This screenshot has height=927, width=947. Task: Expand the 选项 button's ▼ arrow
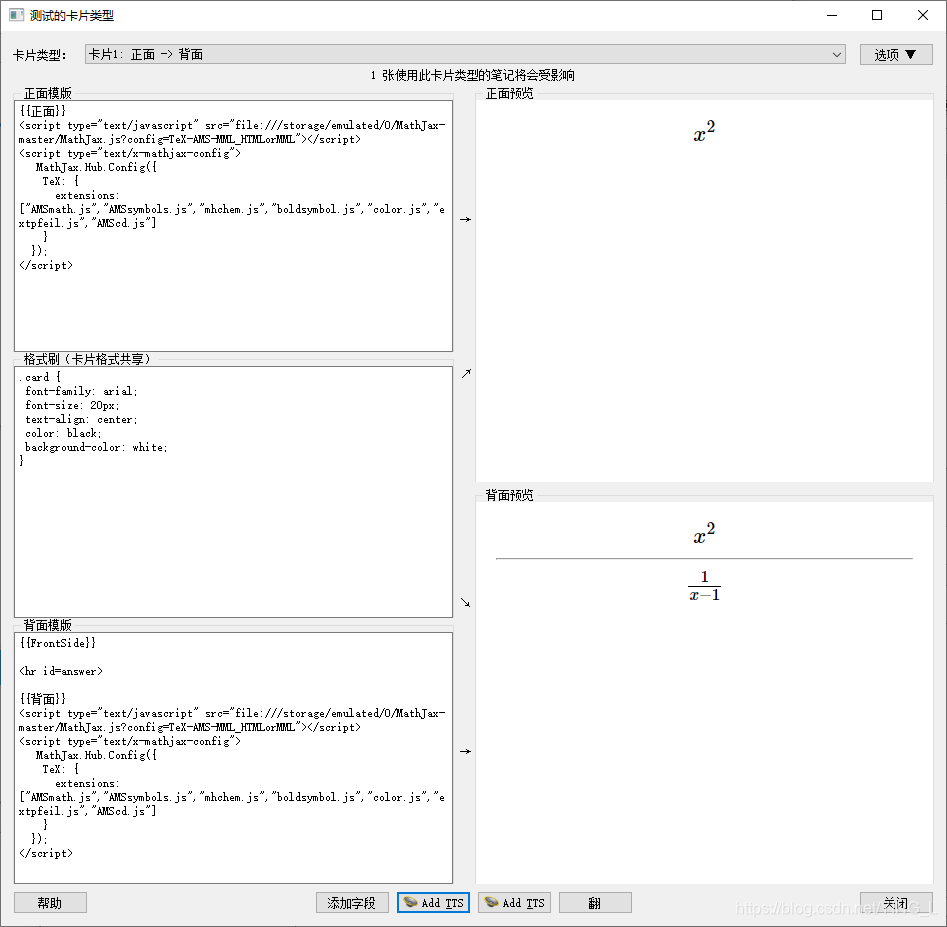913,54
